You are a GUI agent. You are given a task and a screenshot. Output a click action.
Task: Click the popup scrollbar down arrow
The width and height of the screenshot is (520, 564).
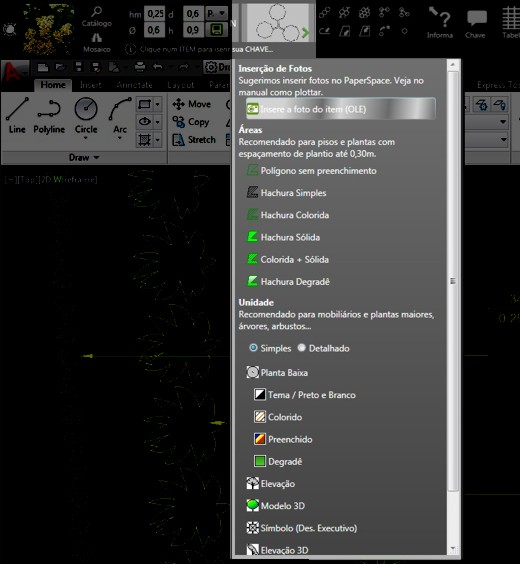pyautogui.click(x=453, y=549)
